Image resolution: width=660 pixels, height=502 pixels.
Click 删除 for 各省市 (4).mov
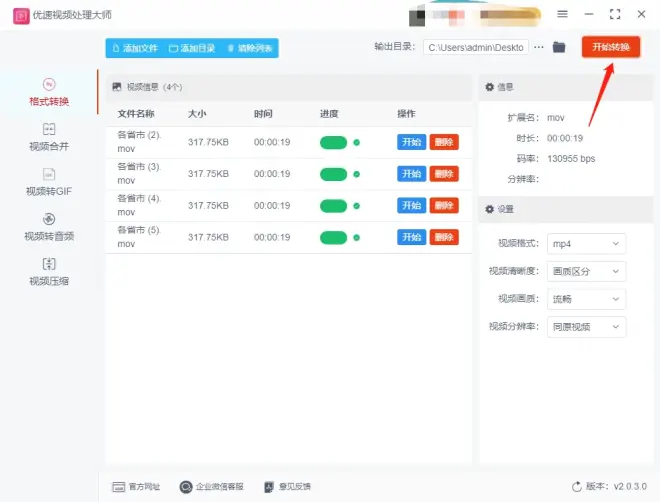point(444,205)
